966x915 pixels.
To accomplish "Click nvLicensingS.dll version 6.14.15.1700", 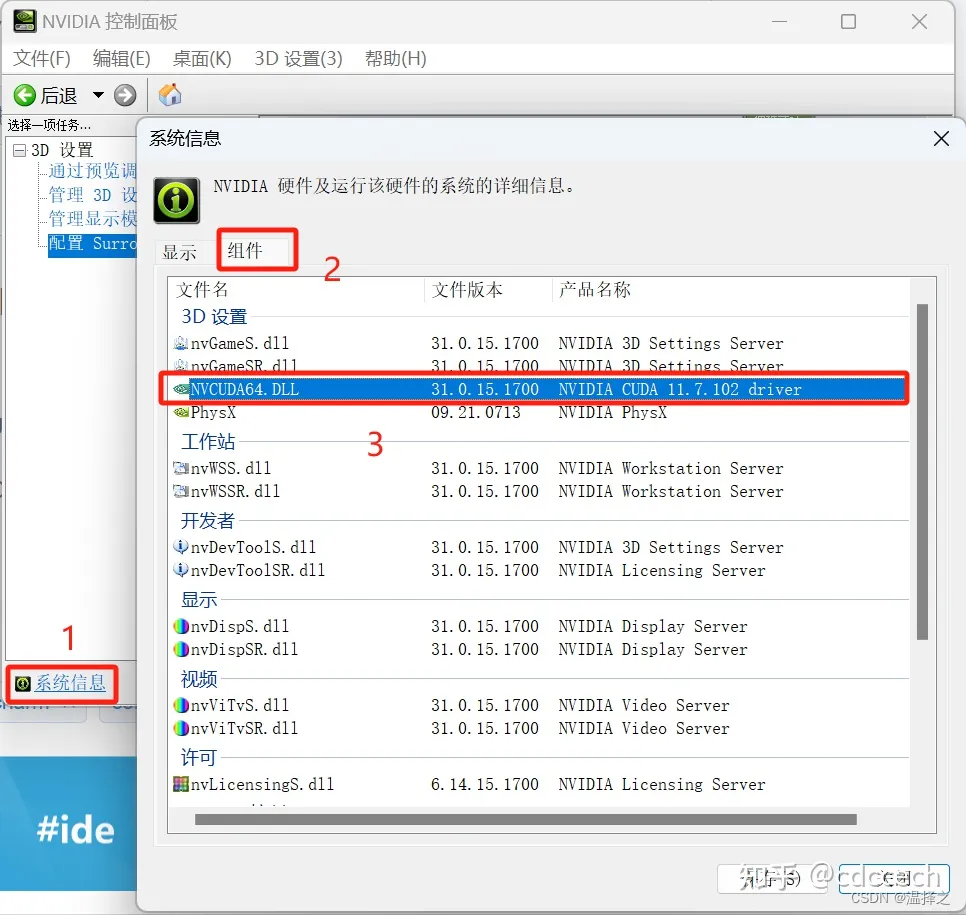I will pos(485,784).
